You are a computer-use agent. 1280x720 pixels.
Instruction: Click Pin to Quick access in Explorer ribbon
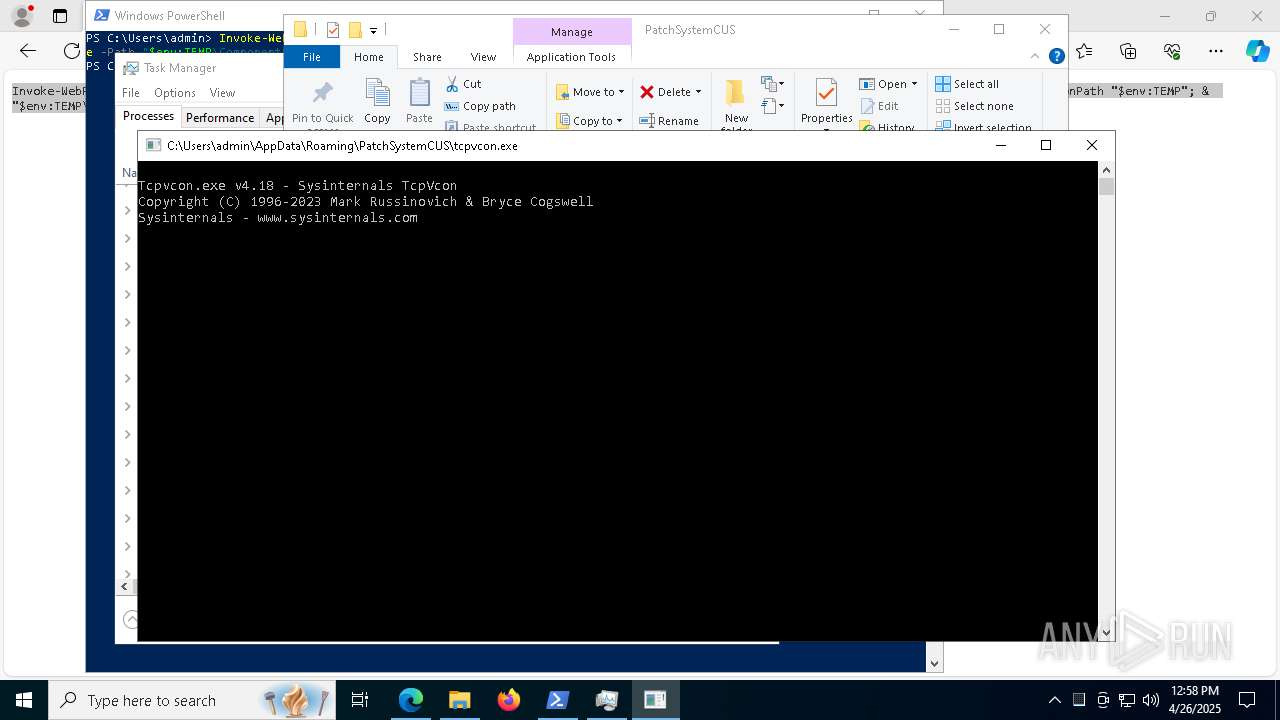coord(322,104)
